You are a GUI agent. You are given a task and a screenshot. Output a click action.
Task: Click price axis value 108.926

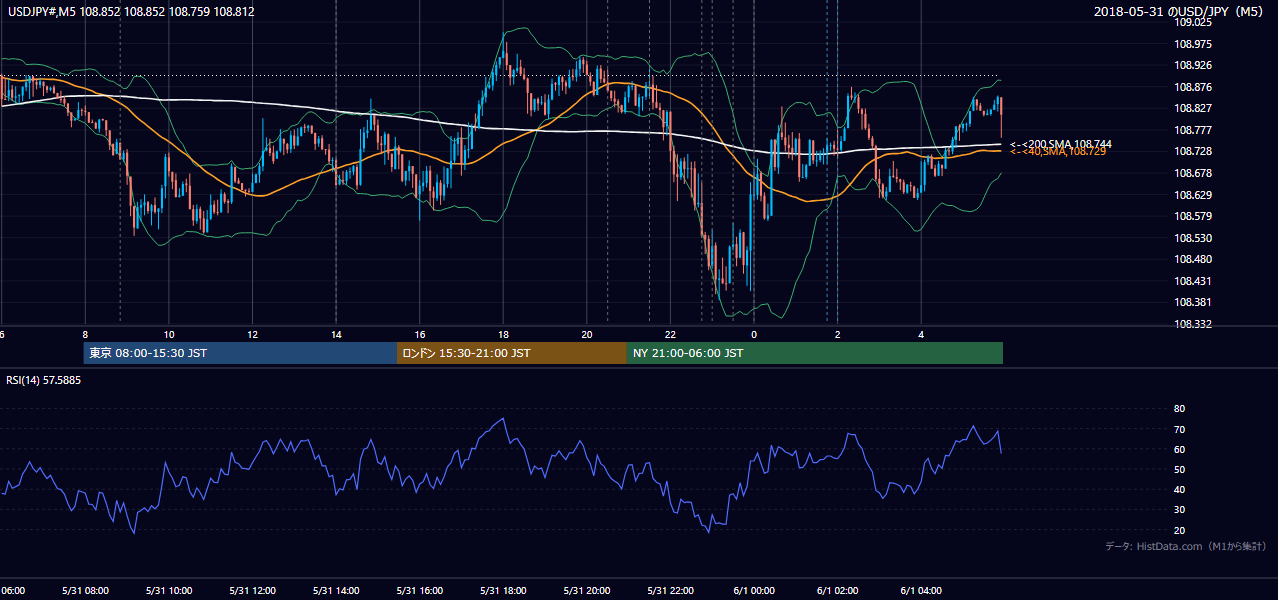coord(1194,65)
